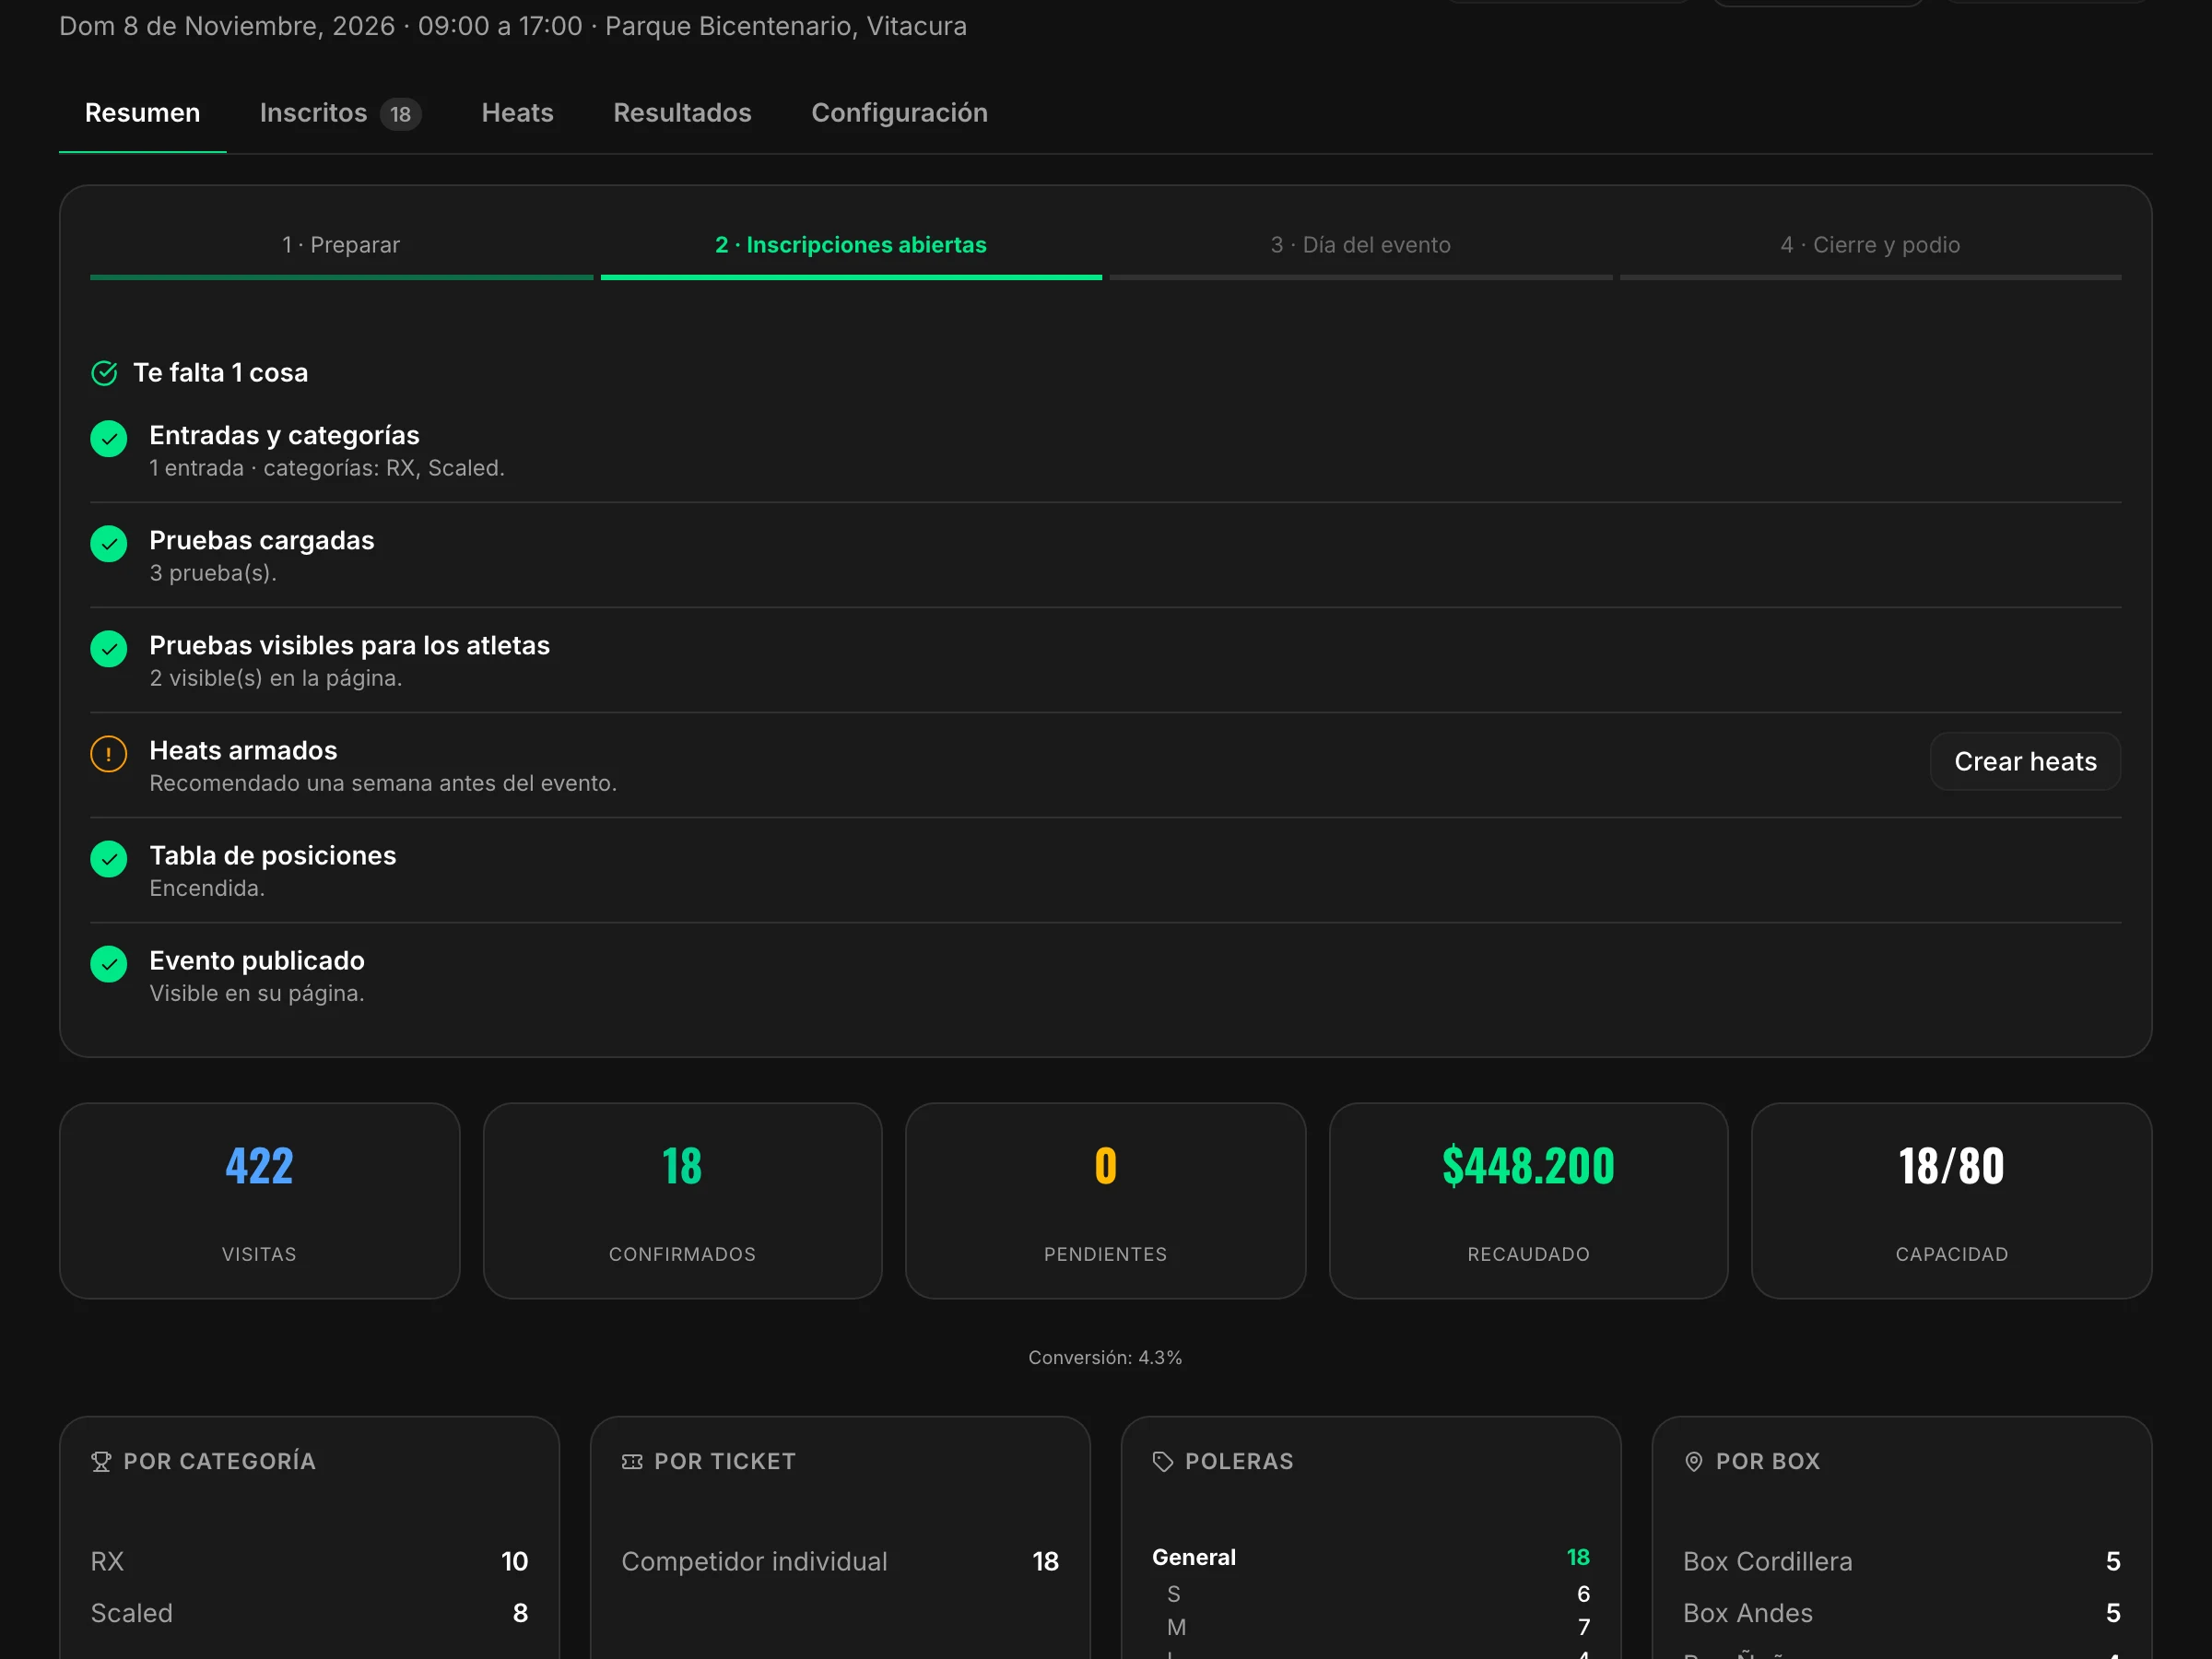Click the Conversión: 4.3% text

(1105, 1358)
